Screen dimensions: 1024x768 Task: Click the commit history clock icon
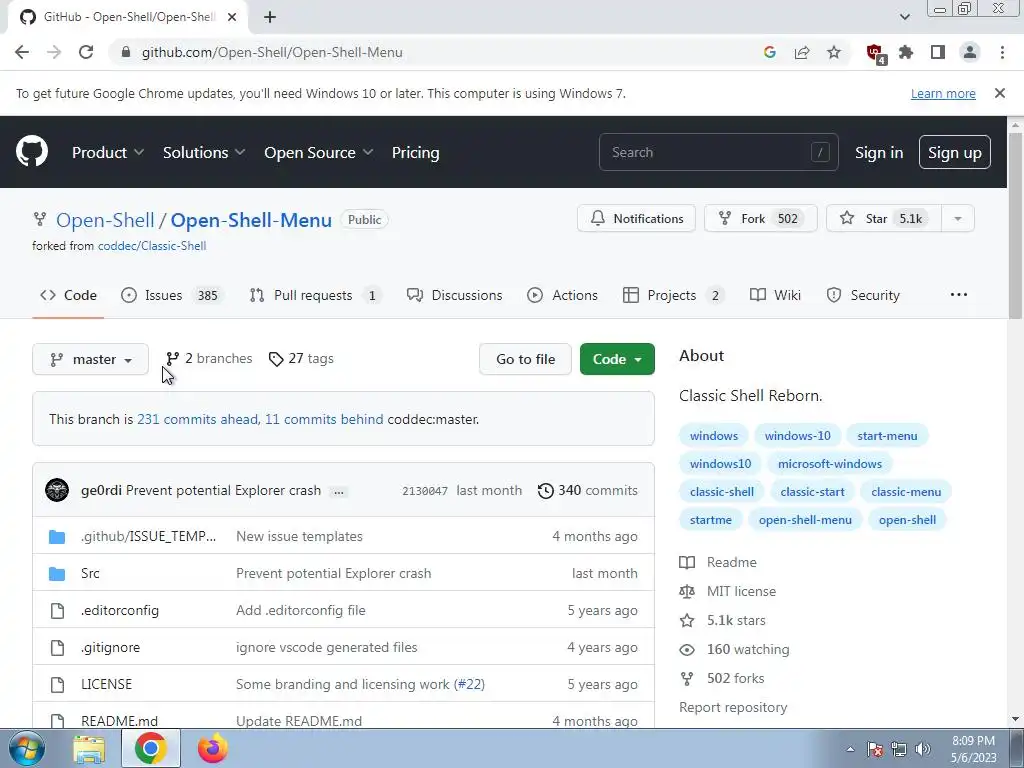pyautogui.click(x=545, y=490)
